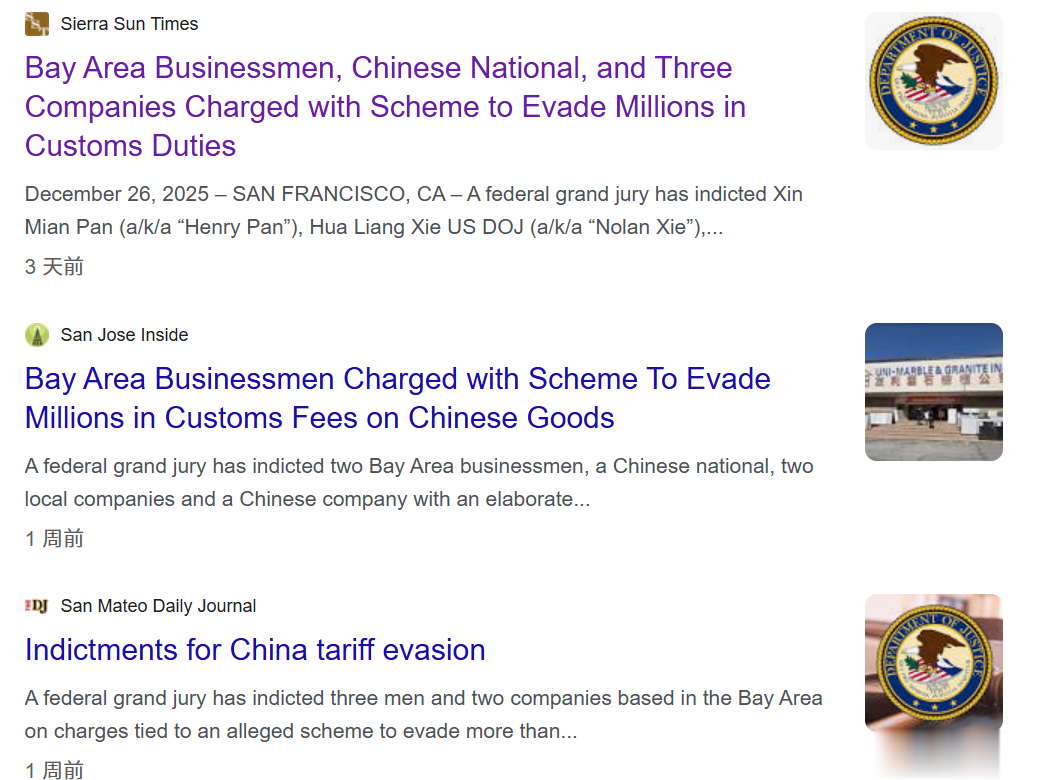Screen dimensions: 1056x780
Task: Click 'Millions in Customs Fees on Chinese Goods' line
Action: [x=320, y=418]
